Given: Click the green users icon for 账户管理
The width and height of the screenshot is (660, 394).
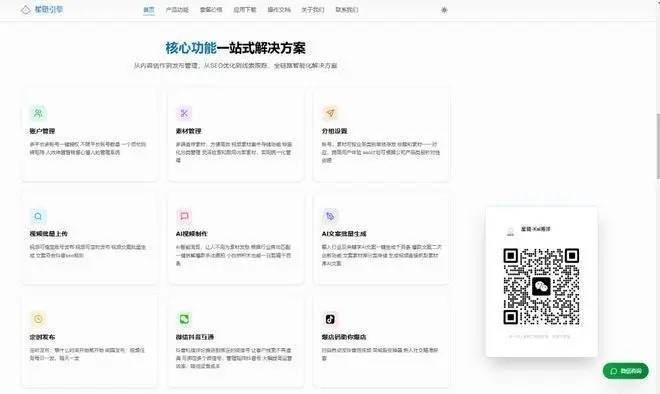Looking at the screenshot, I should coord(38,113).
